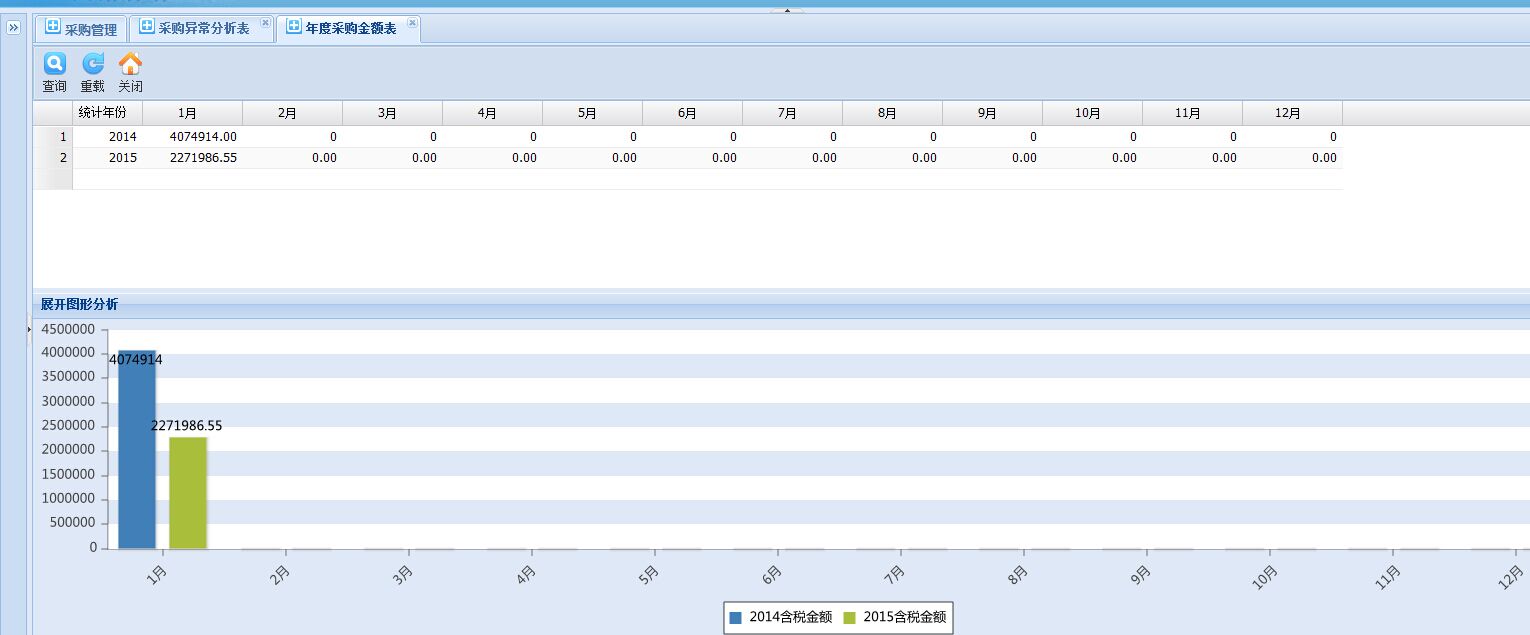Close the 采购异常分析表 tab
Screen dimensions: 1530x635
[x=265, y=22]
